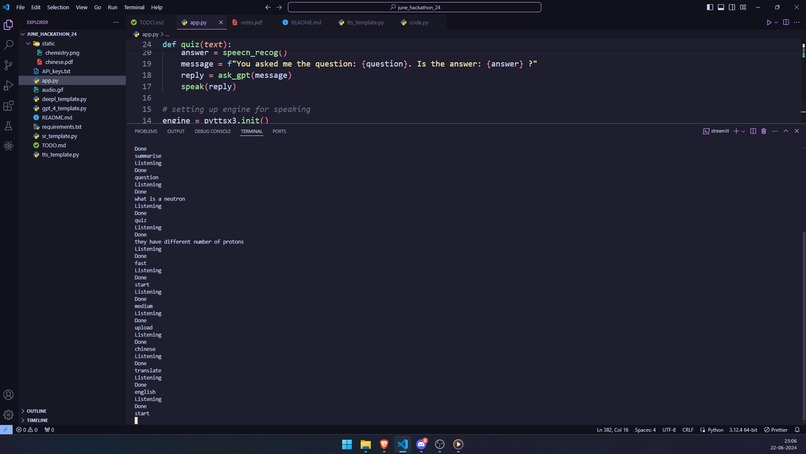The height and width of the screenshot is (454, 806).
Task: Click Spaces: 4 indentation status item
Action: (x=645, y=430)
